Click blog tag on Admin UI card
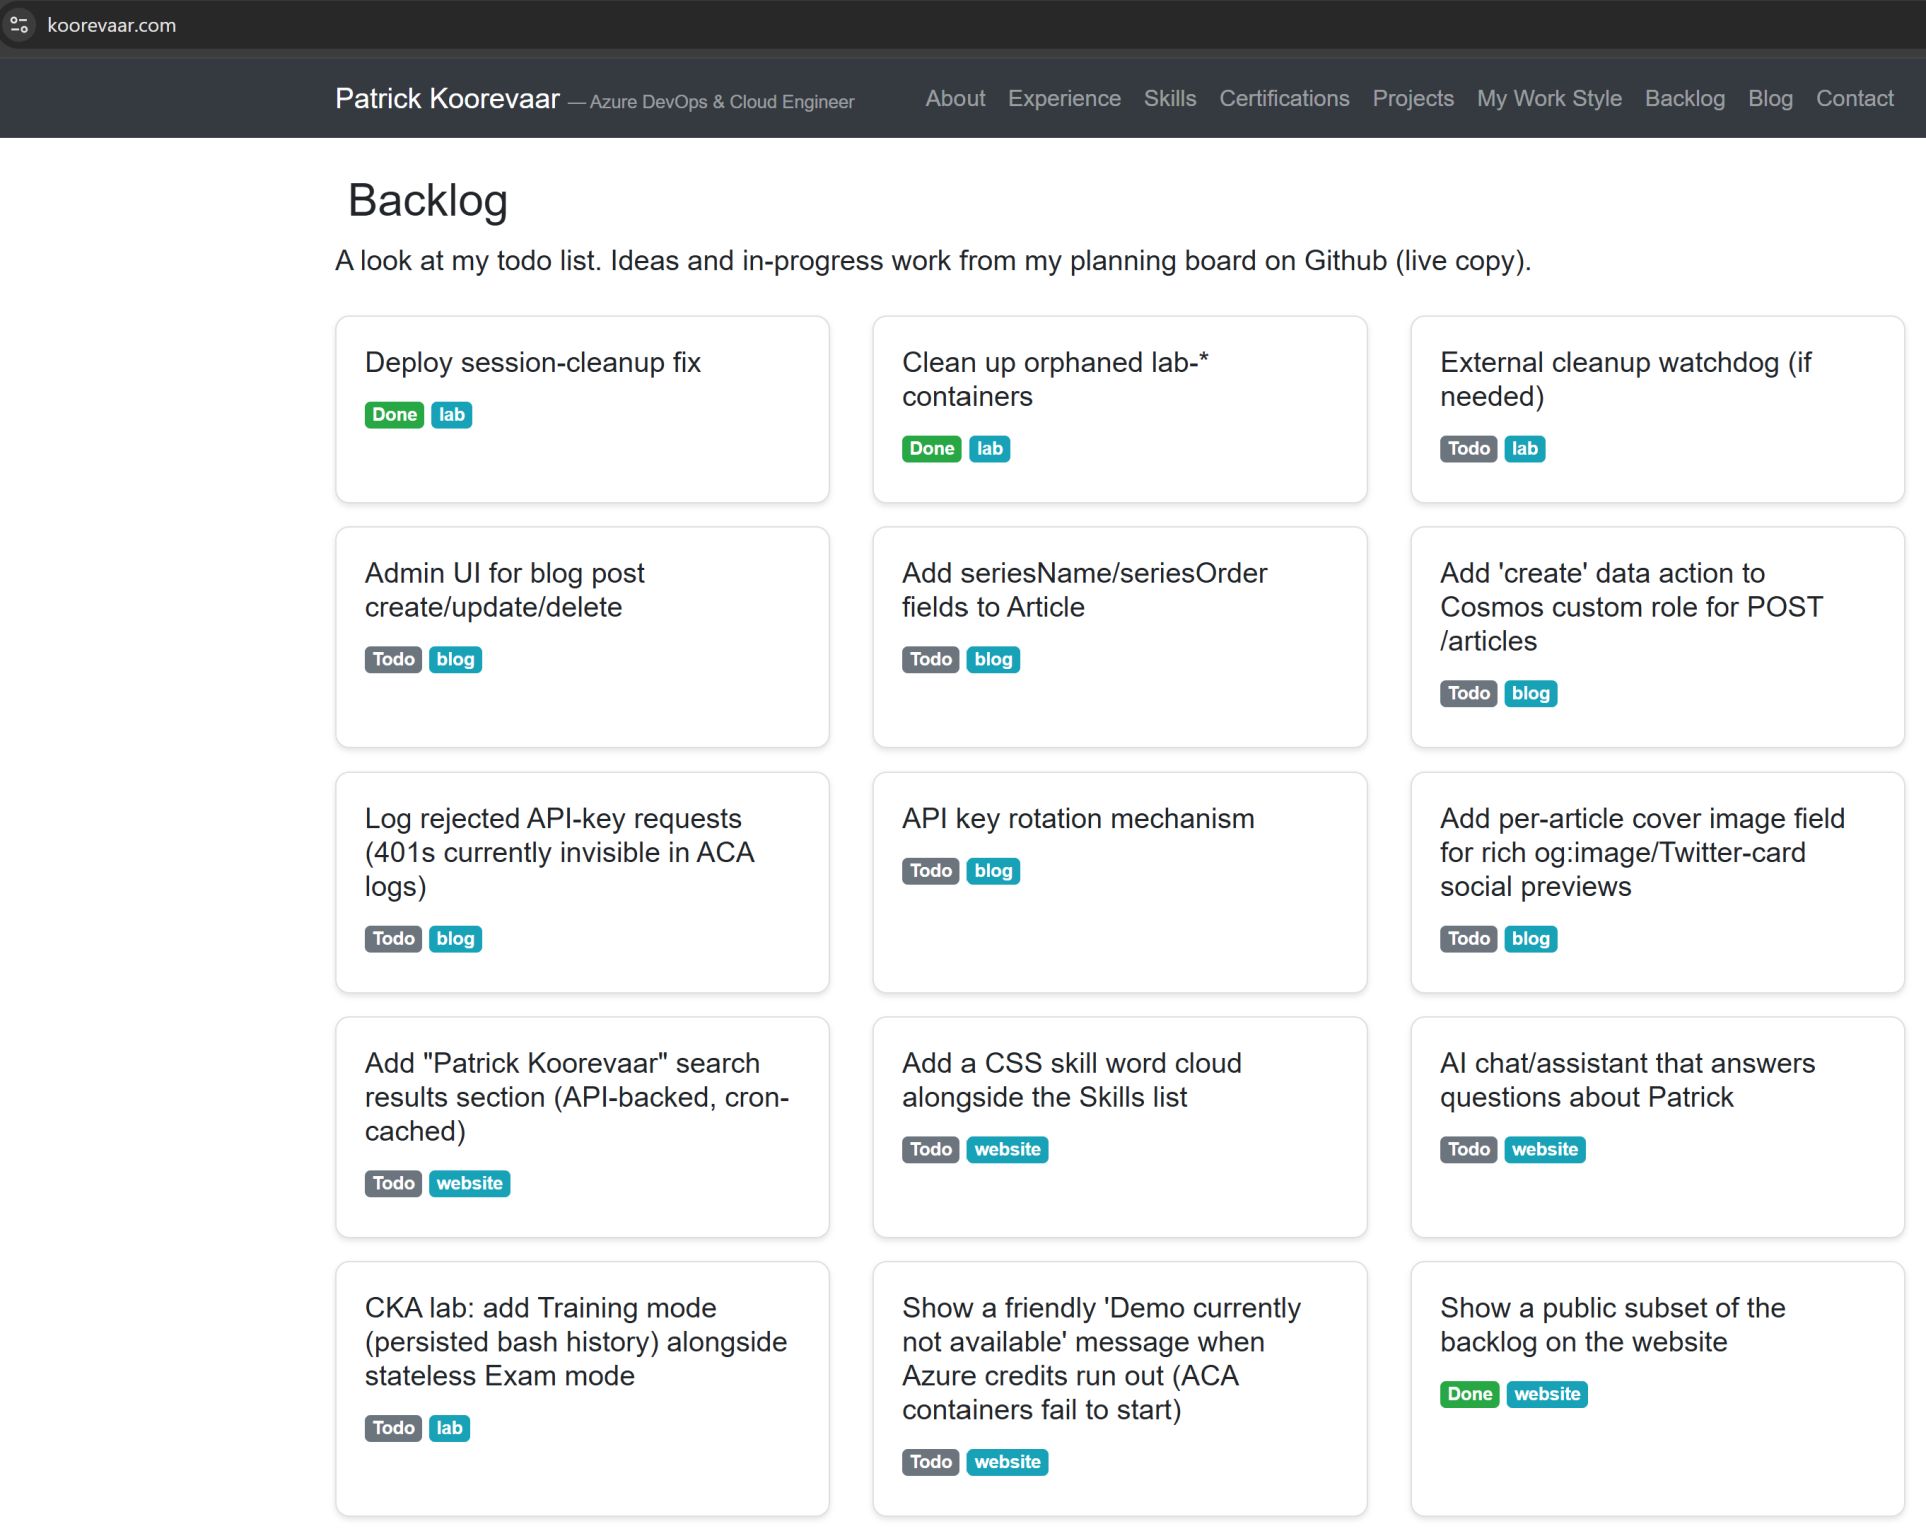Viewport: 1926px width, 1536px height. [455, 660]
